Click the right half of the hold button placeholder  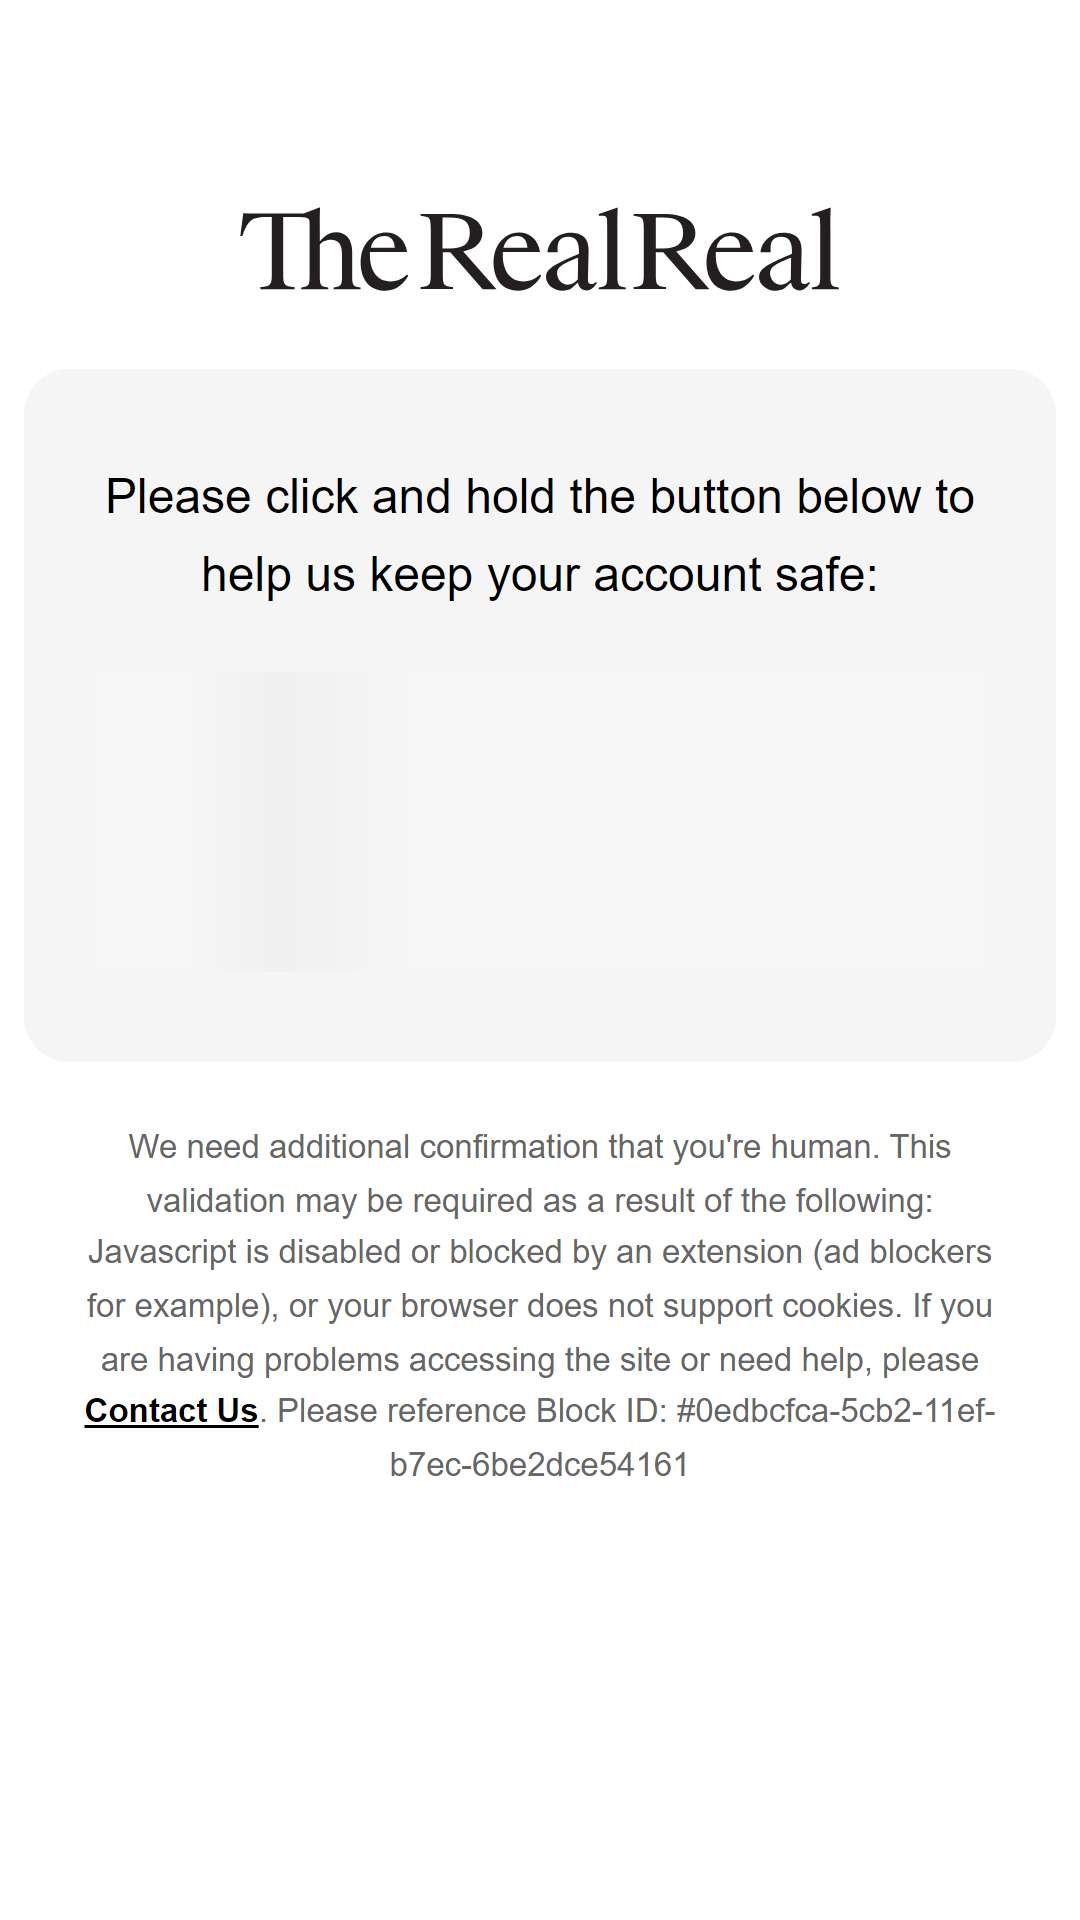coord(762,820)
